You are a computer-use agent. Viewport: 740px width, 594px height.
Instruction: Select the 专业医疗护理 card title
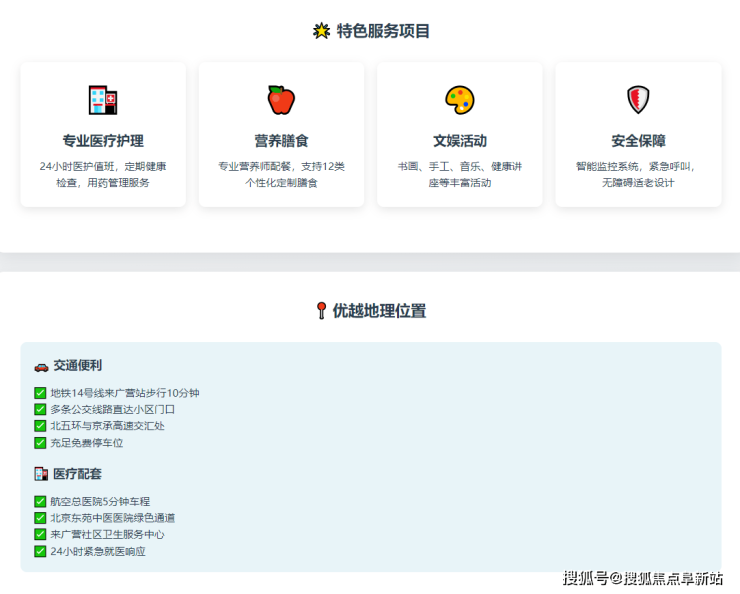pyautogui.click(x=103, y=141)
